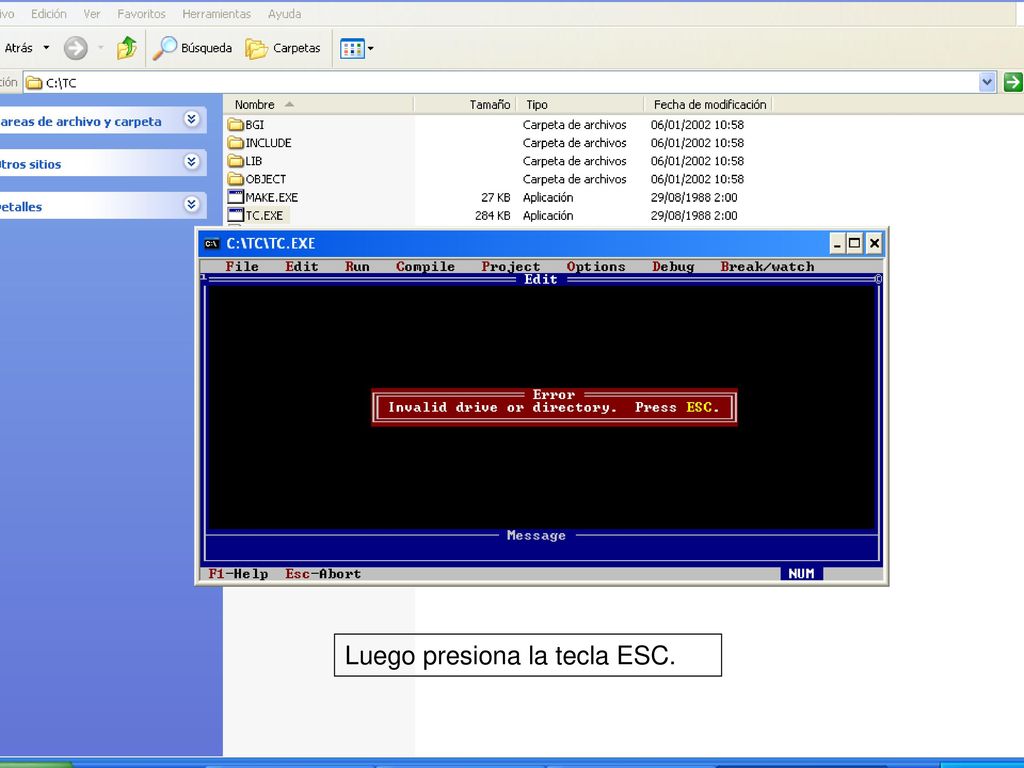1024x768 pixels.
Task: Sort by the Tamaño column header
Action: pyautogui.click(x=465, y=104)
